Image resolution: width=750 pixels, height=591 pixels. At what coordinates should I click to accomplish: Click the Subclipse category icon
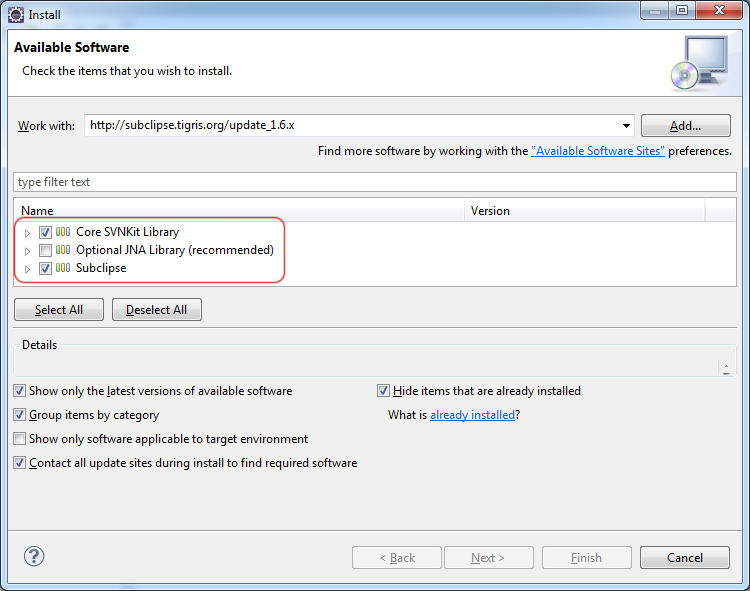click(x=63, y=268)
